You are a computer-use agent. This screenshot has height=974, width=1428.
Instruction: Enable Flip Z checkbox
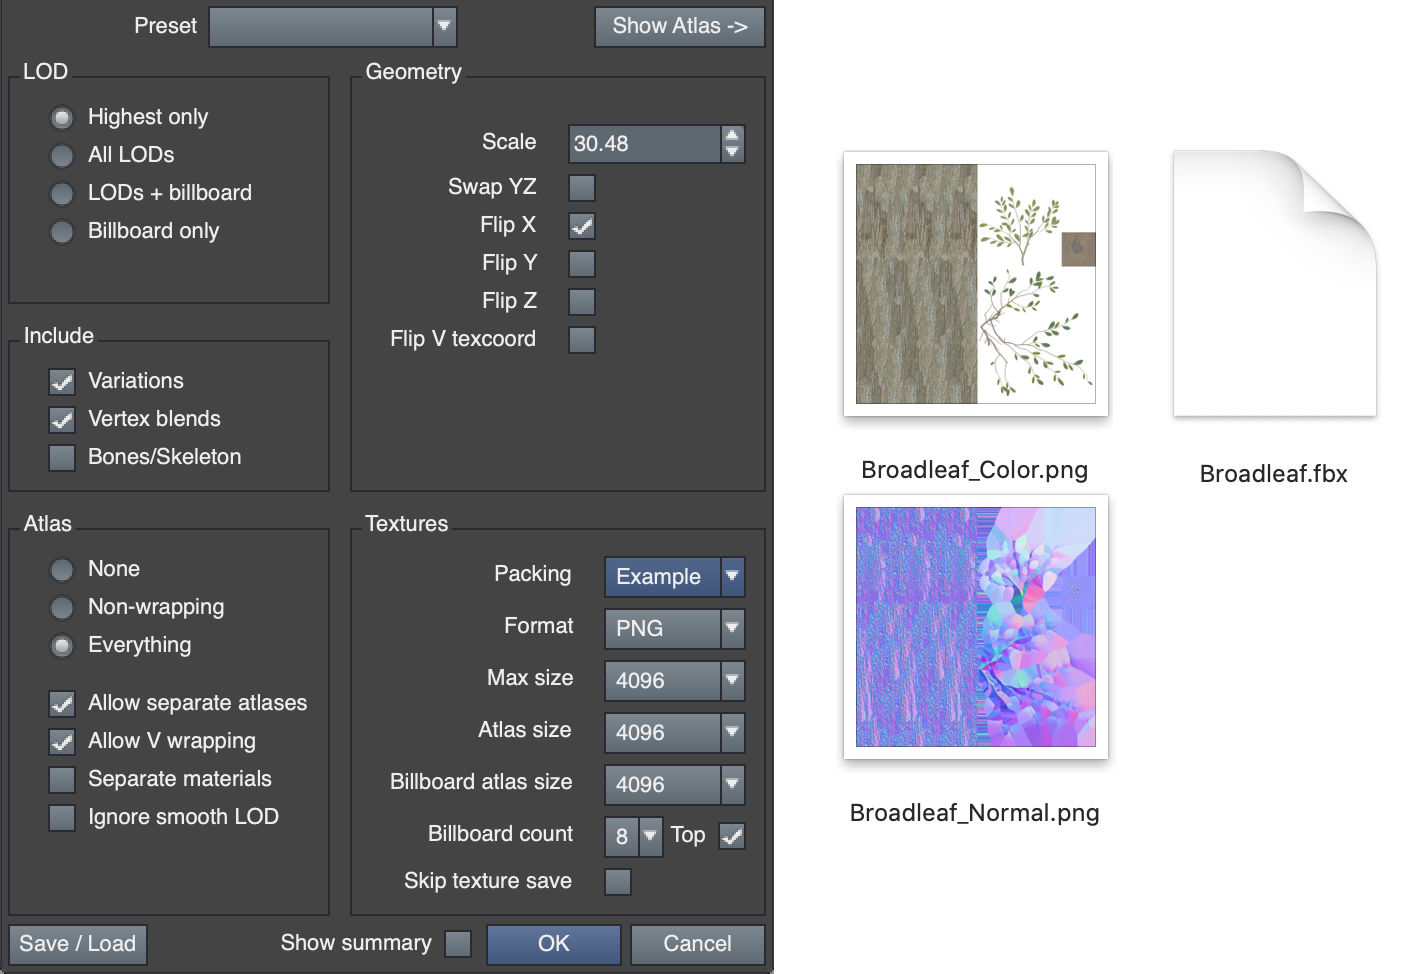[x=582, y=302]
